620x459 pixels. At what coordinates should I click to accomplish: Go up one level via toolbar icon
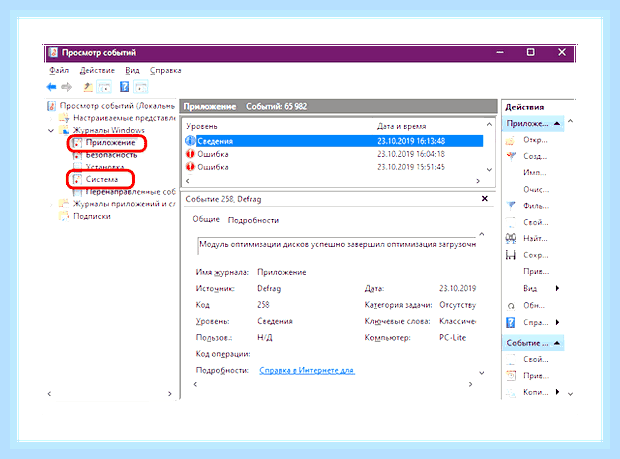[88, 87]
